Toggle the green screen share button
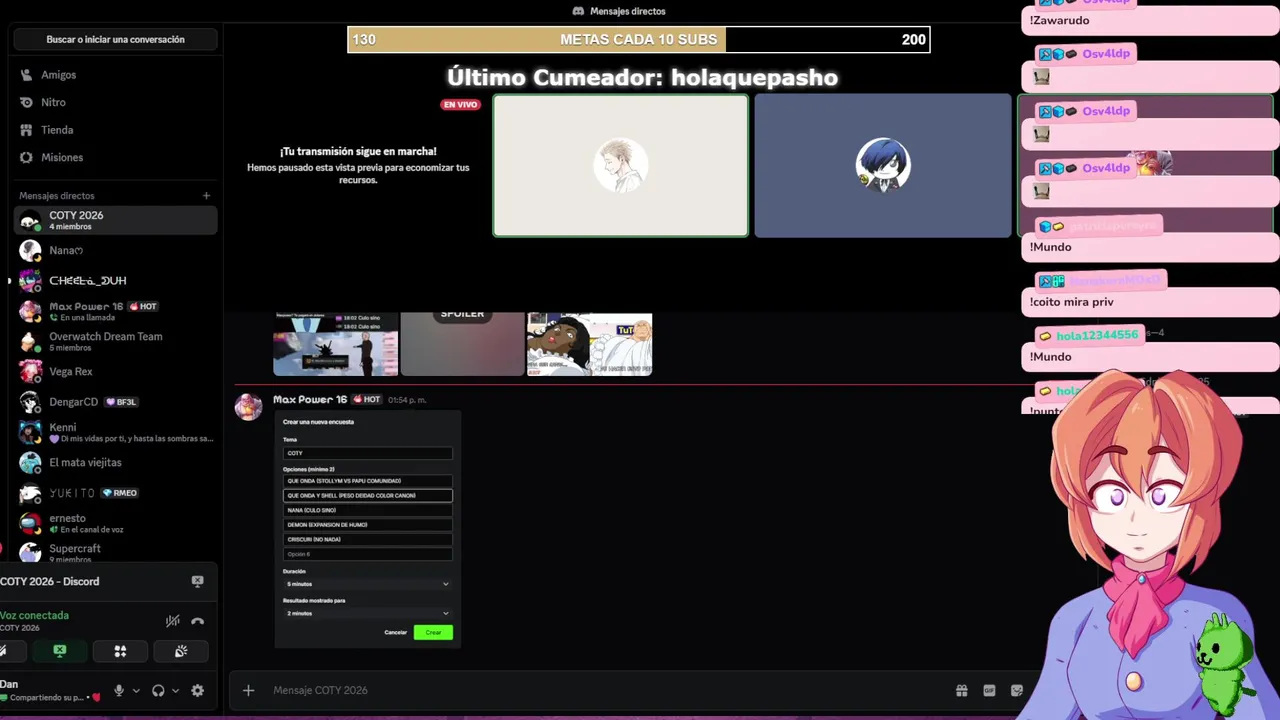The width and height of the screenshot is (1280, 720). click(x=60, y=651)
